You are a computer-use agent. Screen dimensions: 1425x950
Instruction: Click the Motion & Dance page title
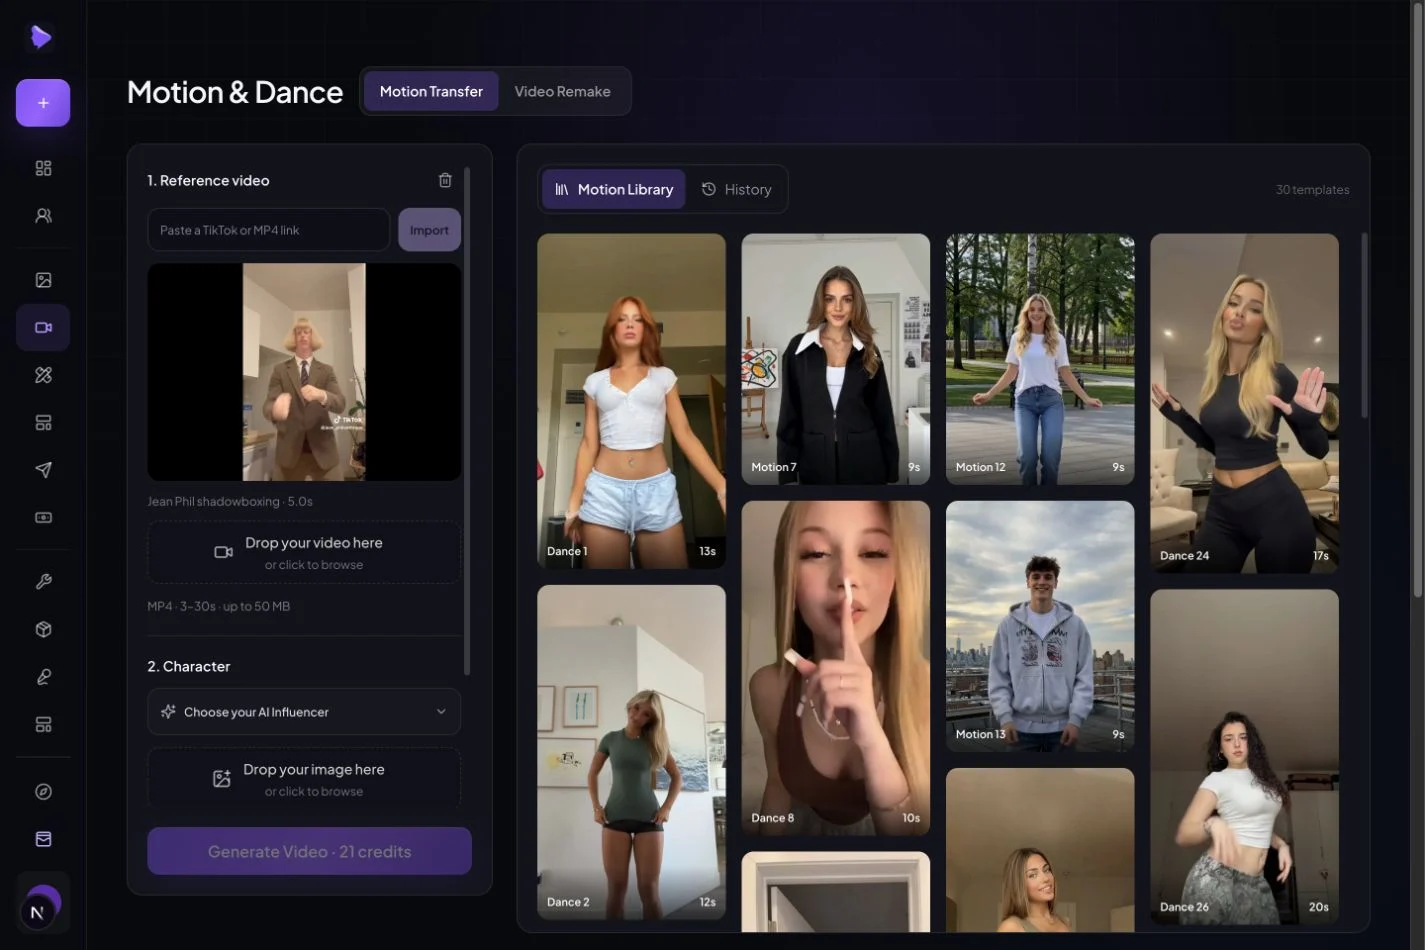pyautogui.click(x=235, y=92)
